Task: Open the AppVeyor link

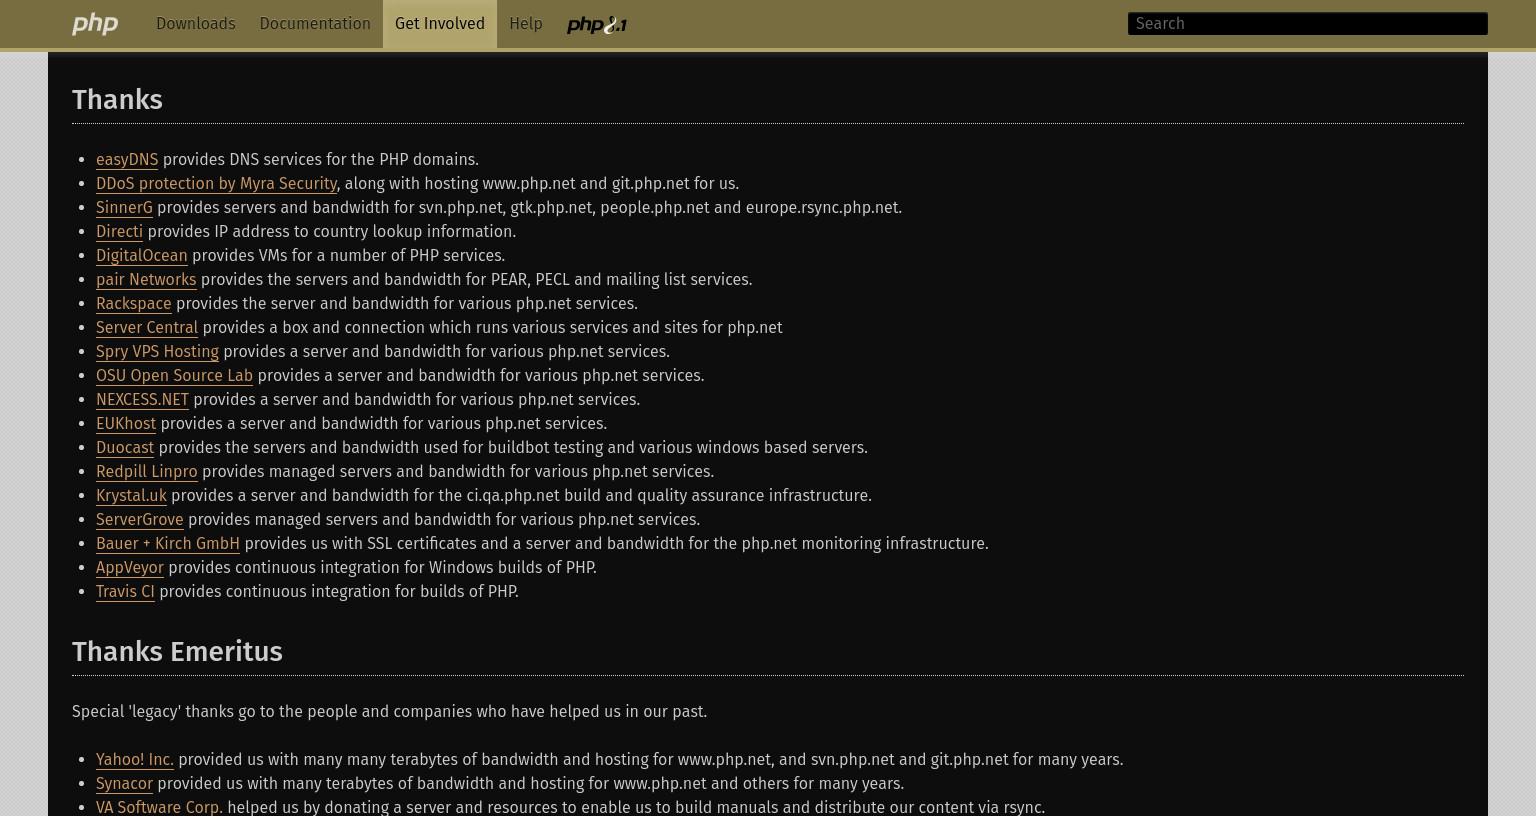Action: [x=130, y=568]
